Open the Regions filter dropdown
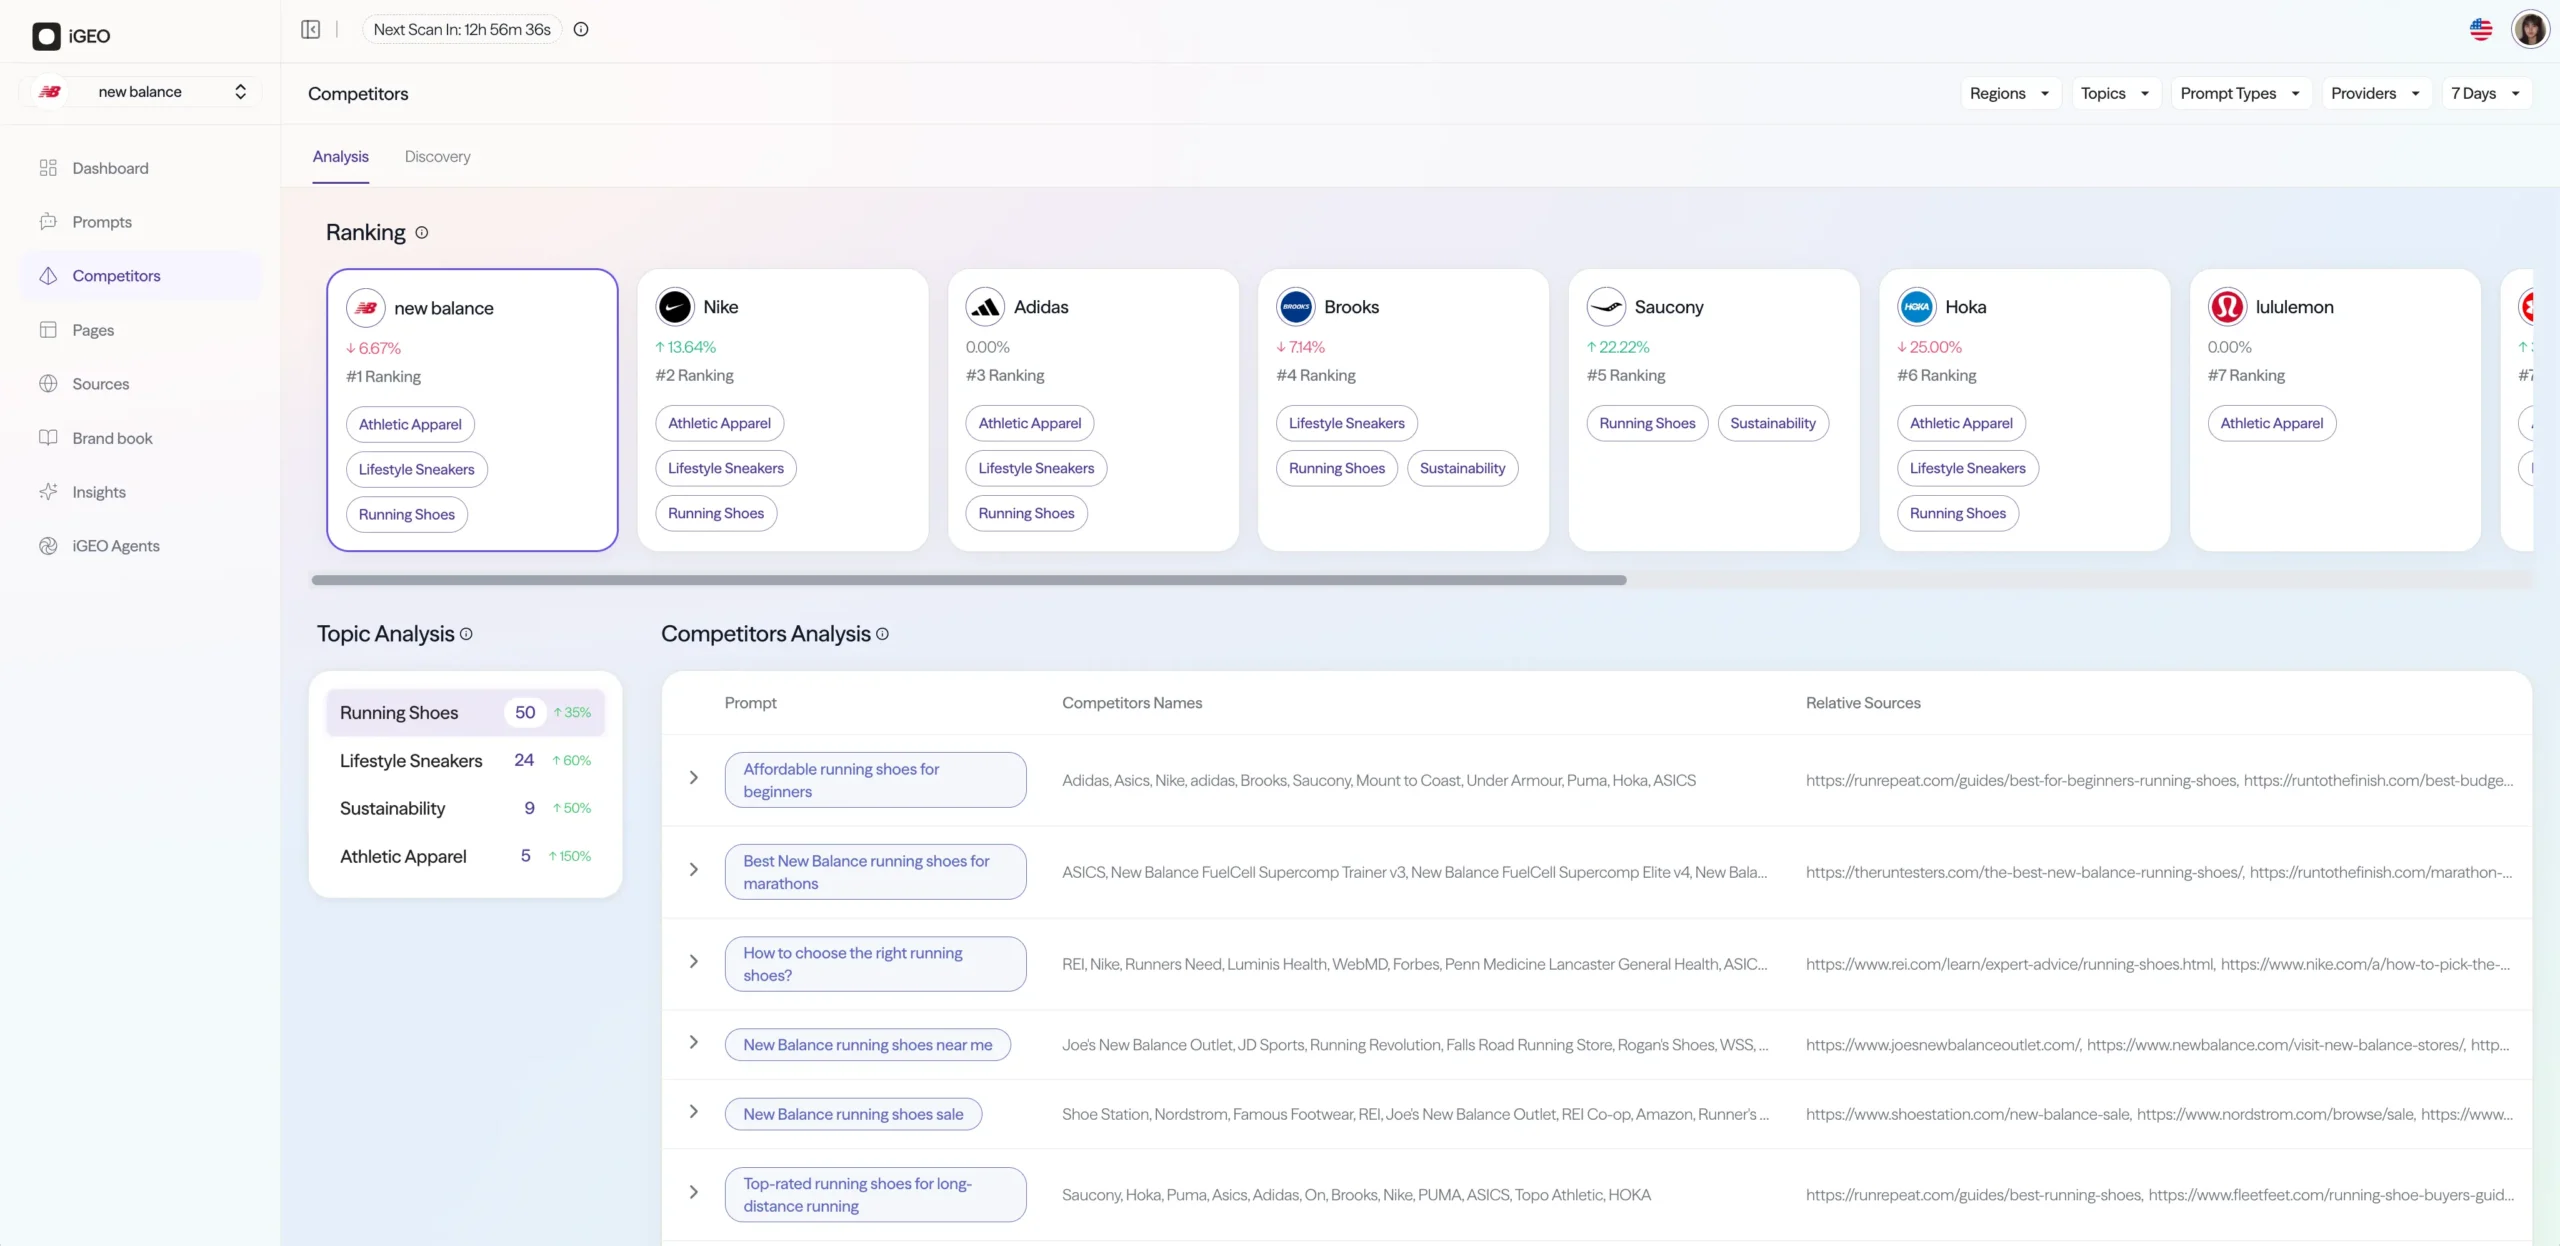The width and height of the screenshot is (2560, 1246). pyautogui.click(x=2009, y=93)
